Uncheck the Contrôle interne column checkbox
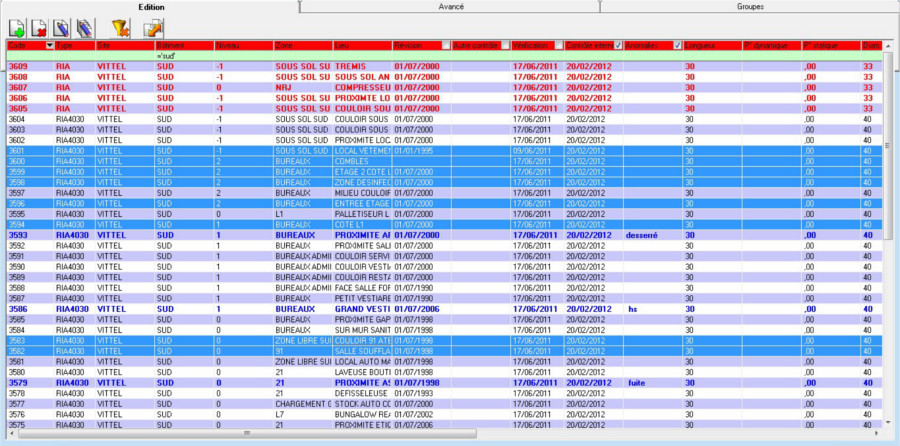 point(618,45)
